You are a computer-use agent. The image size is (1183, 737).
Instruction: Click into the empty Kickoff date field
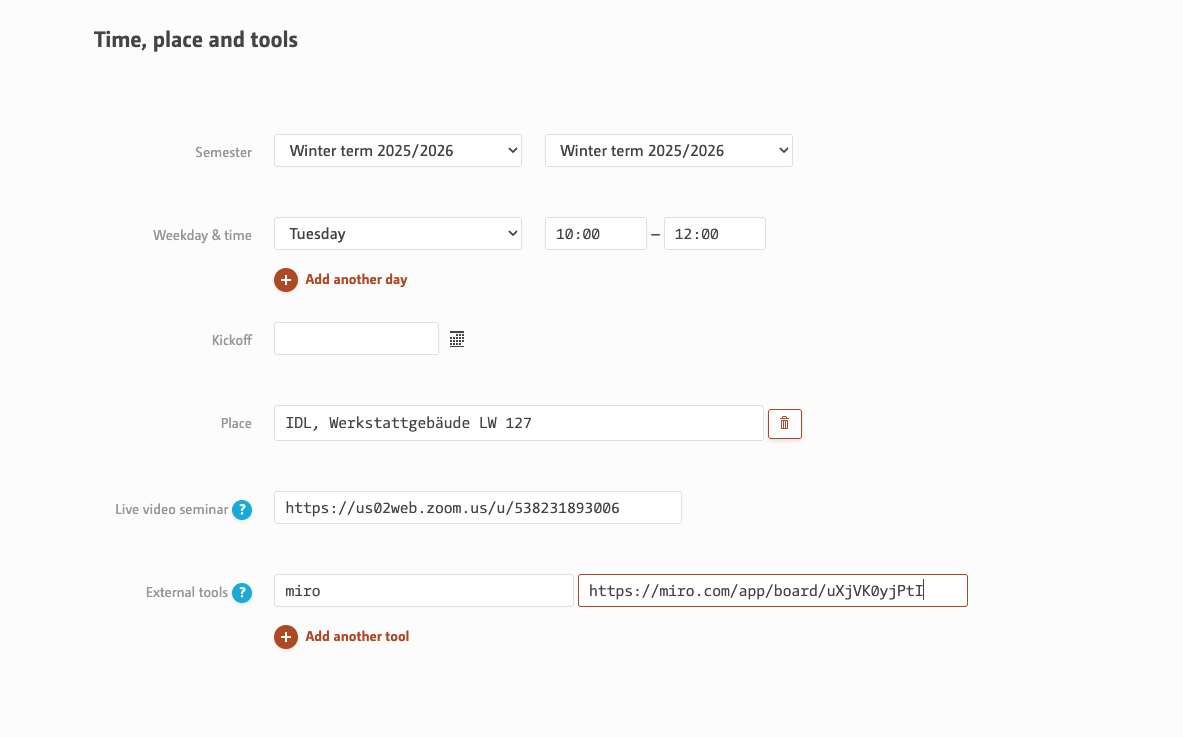point(356,339)
